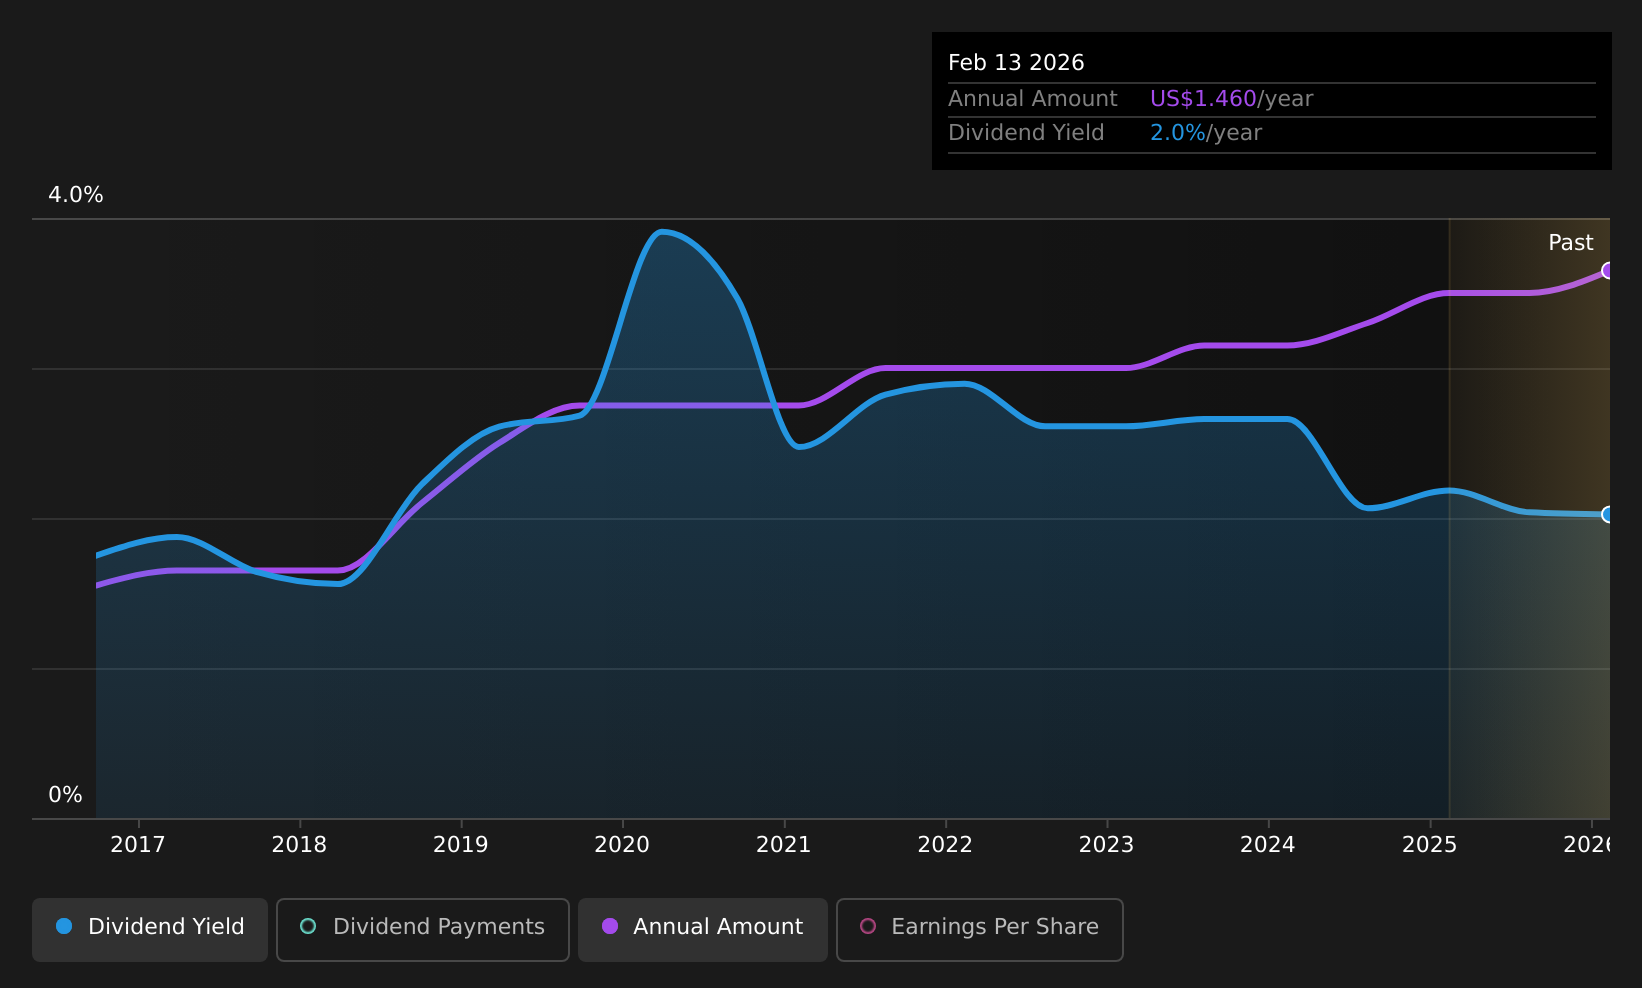
Task: Click the Dividend Yield tooltip row label
Action: (x=1026, y=133)
